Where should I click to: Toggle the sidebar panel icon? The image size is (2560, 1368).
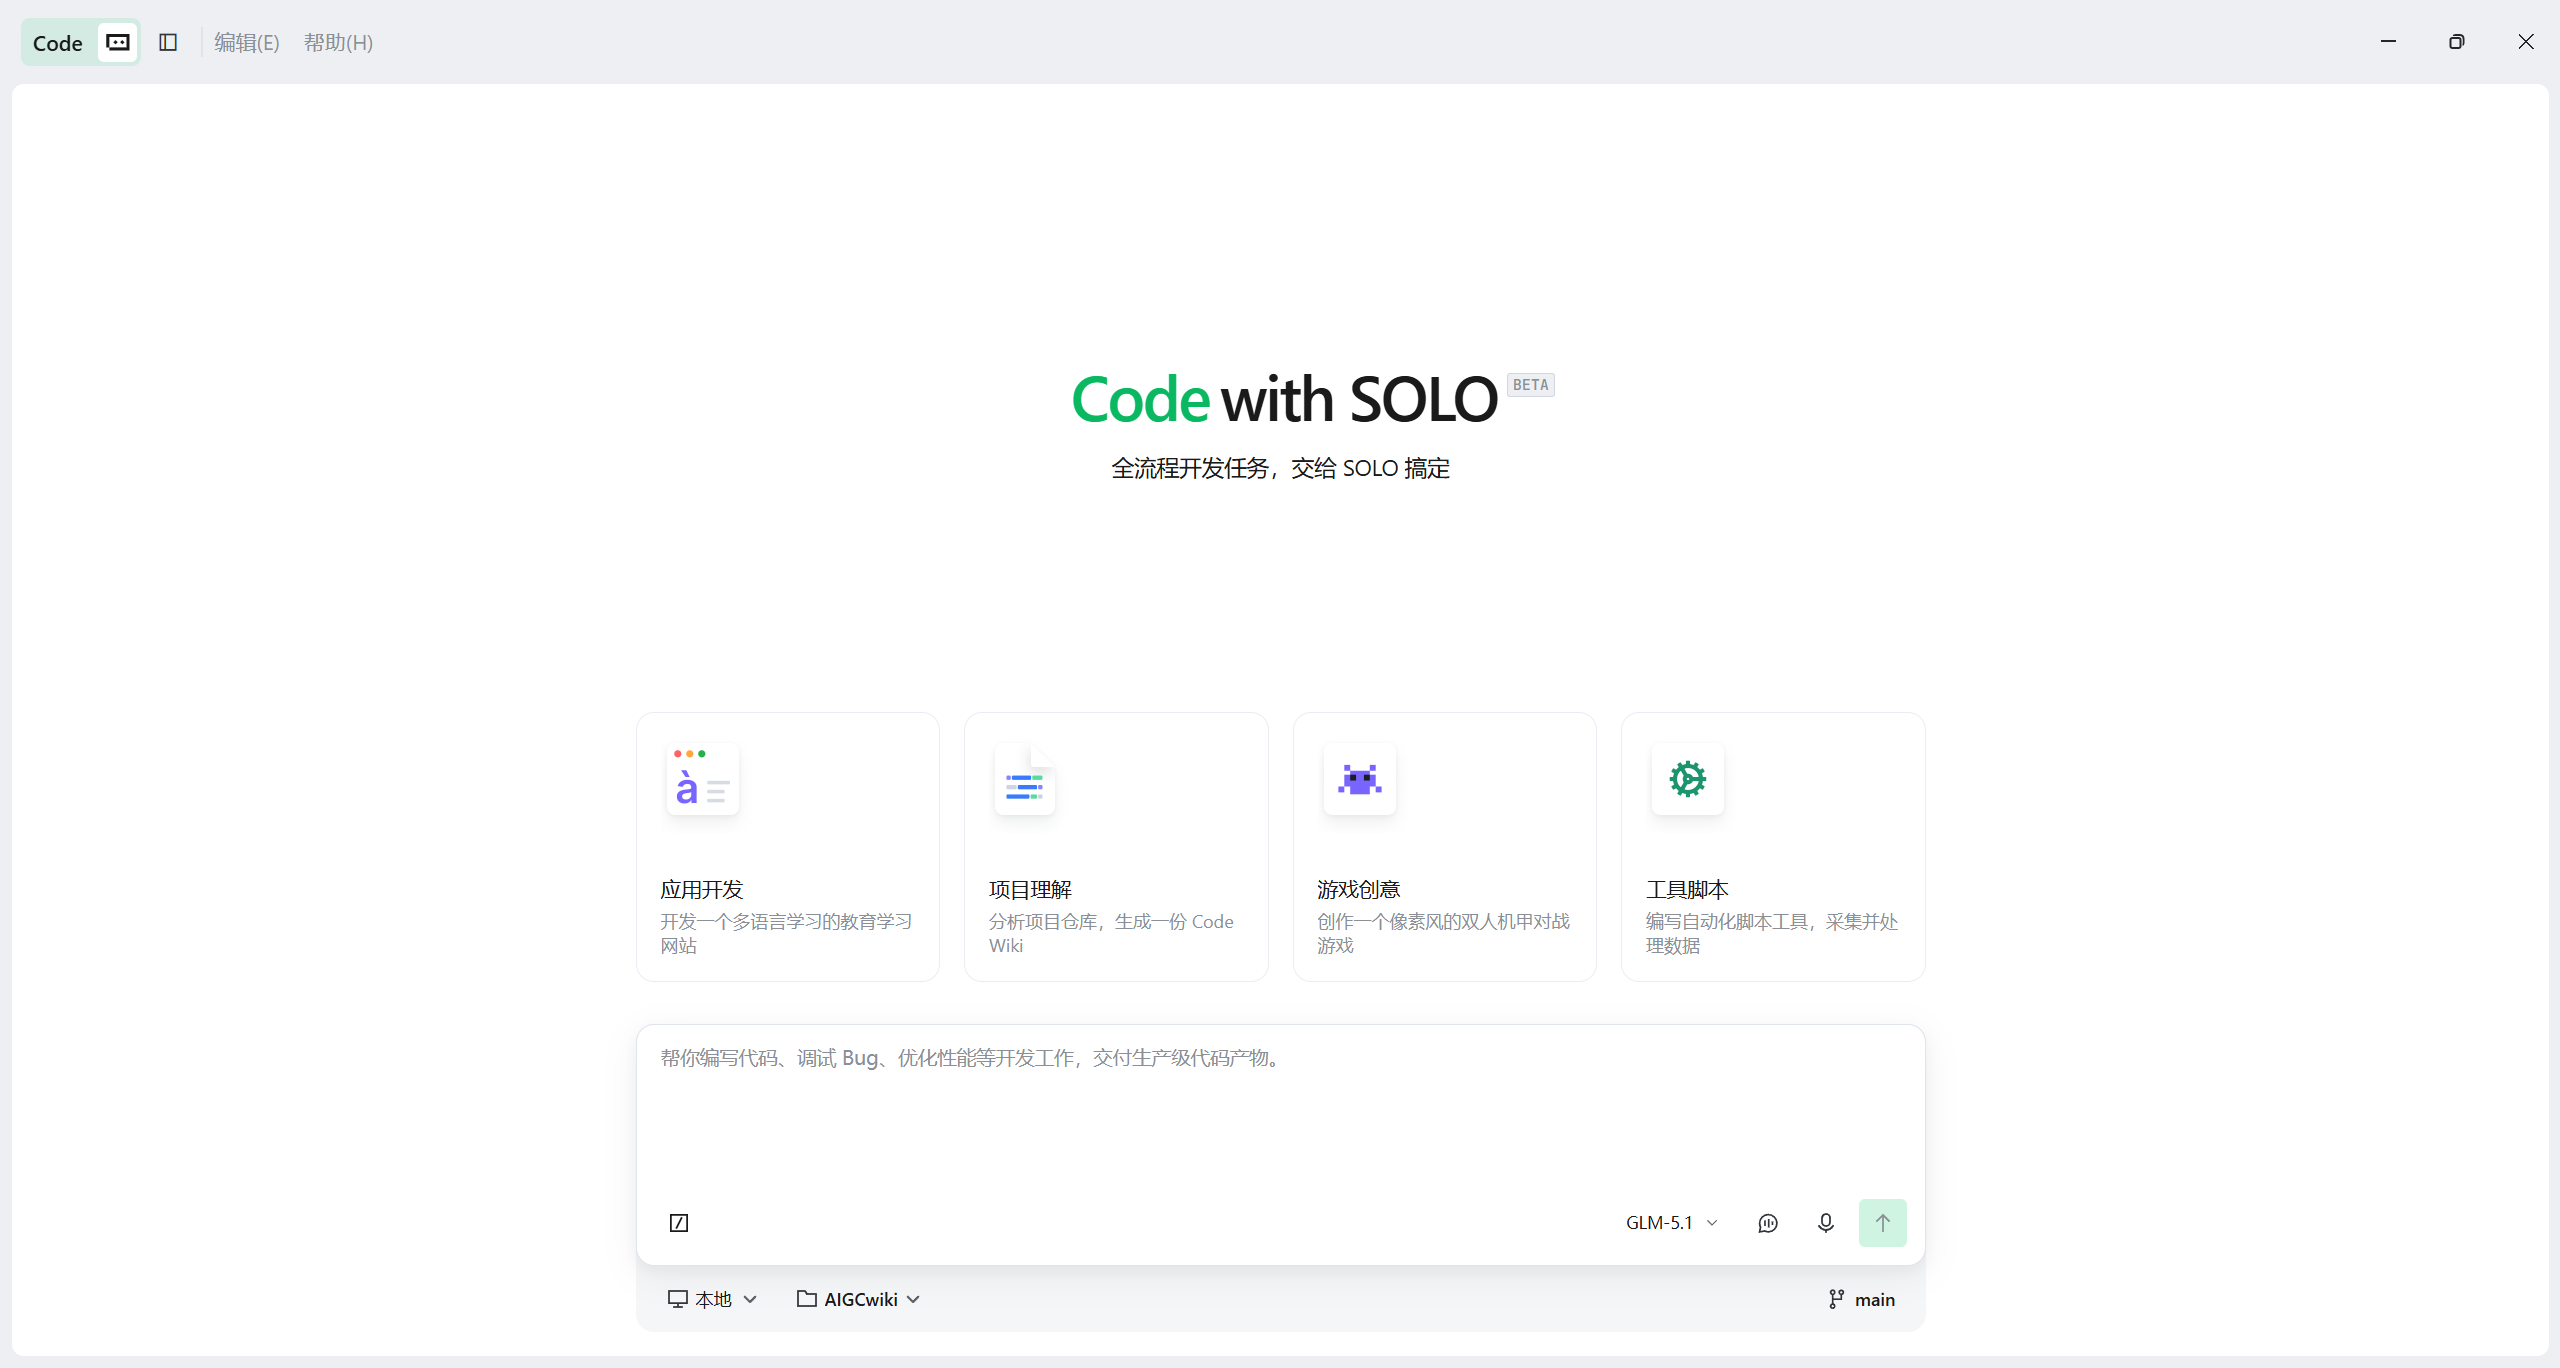[168, 42]
